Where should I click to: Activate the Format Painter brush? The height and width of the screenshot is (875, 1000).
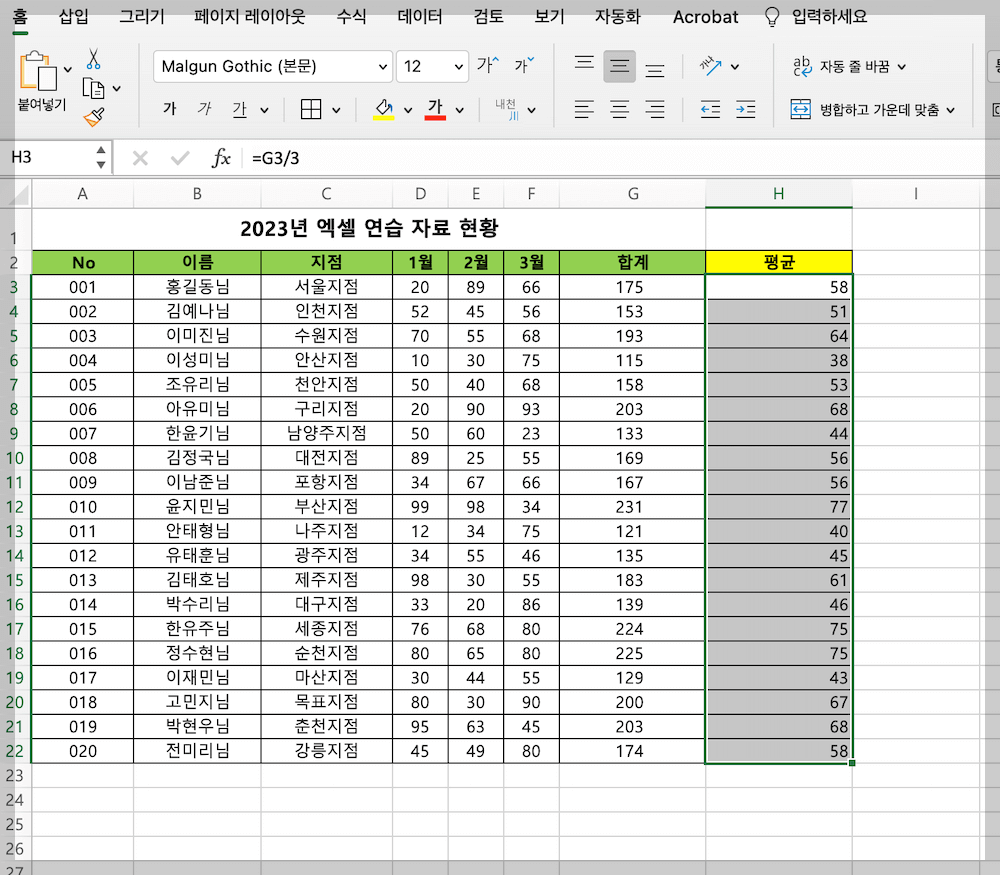93,118
